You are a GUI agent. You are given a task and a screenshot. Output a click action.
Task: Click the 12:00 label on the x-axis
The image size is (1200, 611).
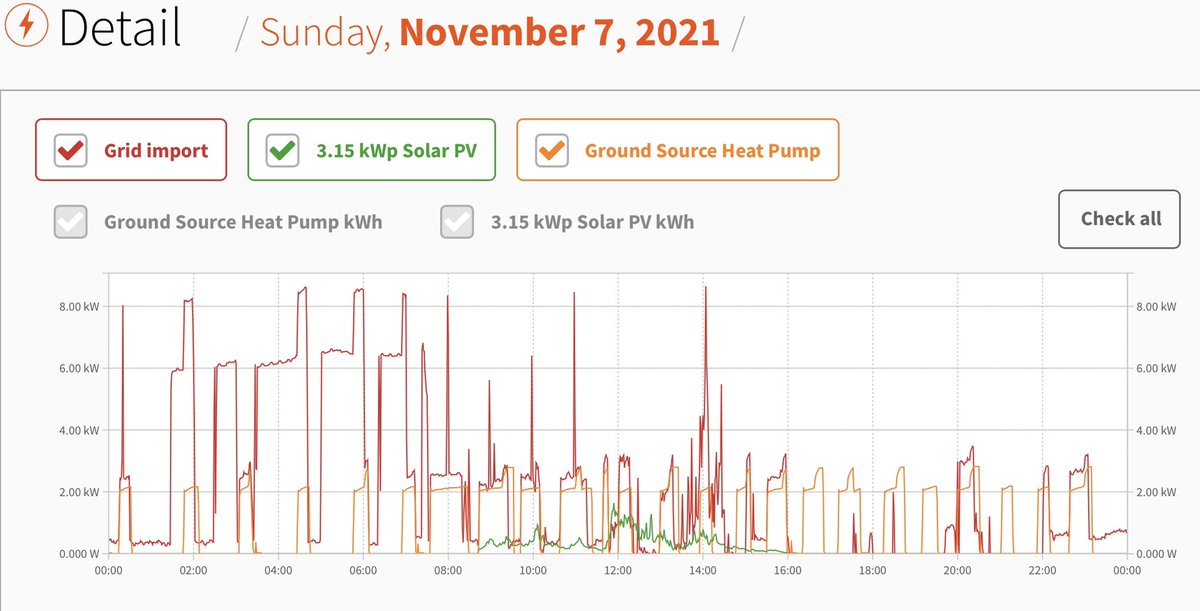coord(618,570)
